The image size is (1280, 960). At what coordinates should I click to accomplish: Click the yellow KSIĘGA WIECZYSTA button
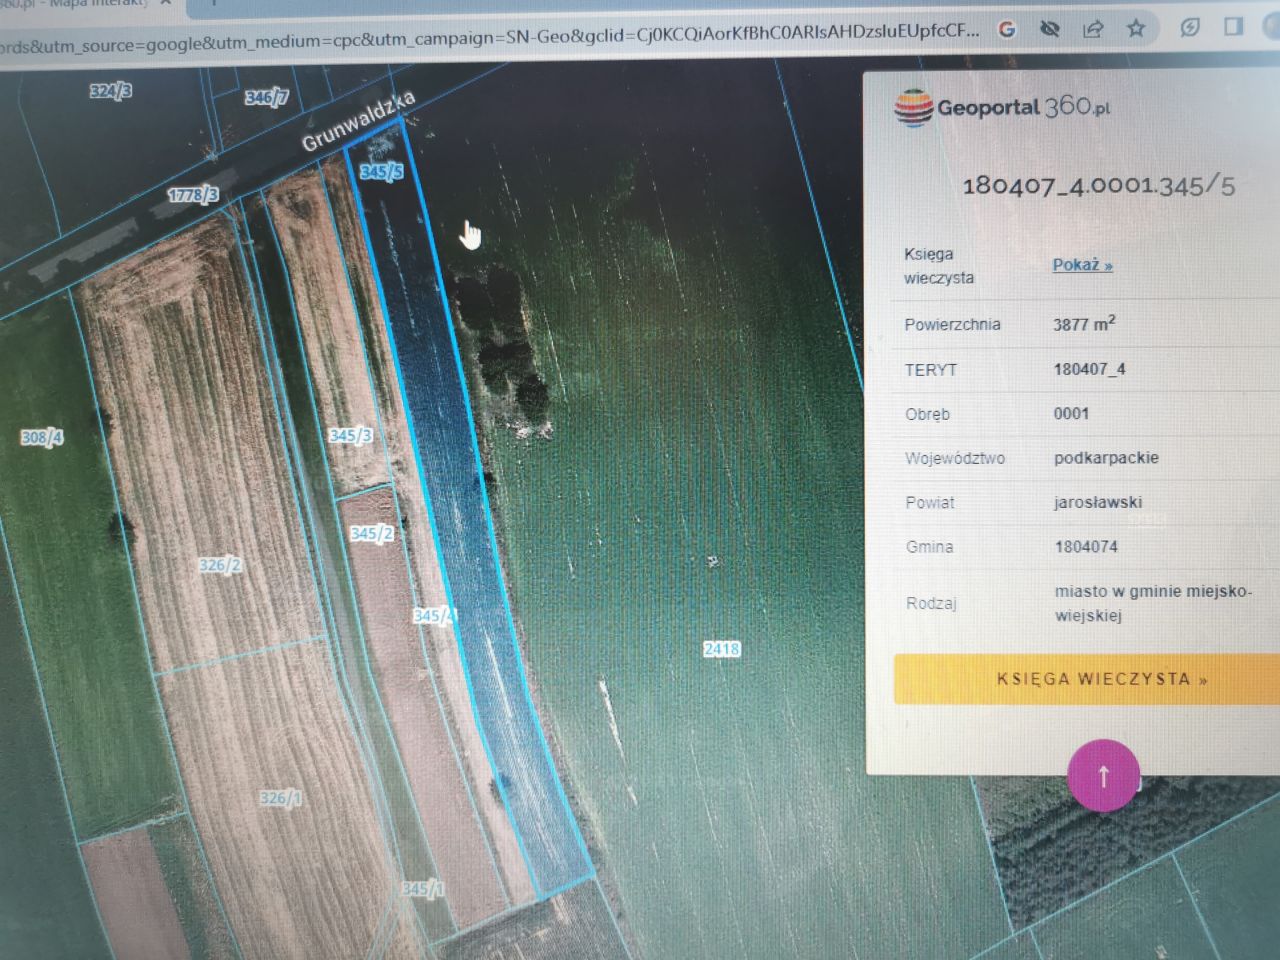(1088, 679)
